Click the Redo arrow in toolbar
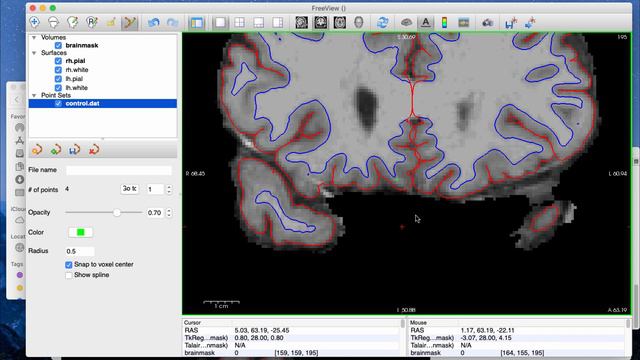640x360 pixels. [x=173, y=22]
